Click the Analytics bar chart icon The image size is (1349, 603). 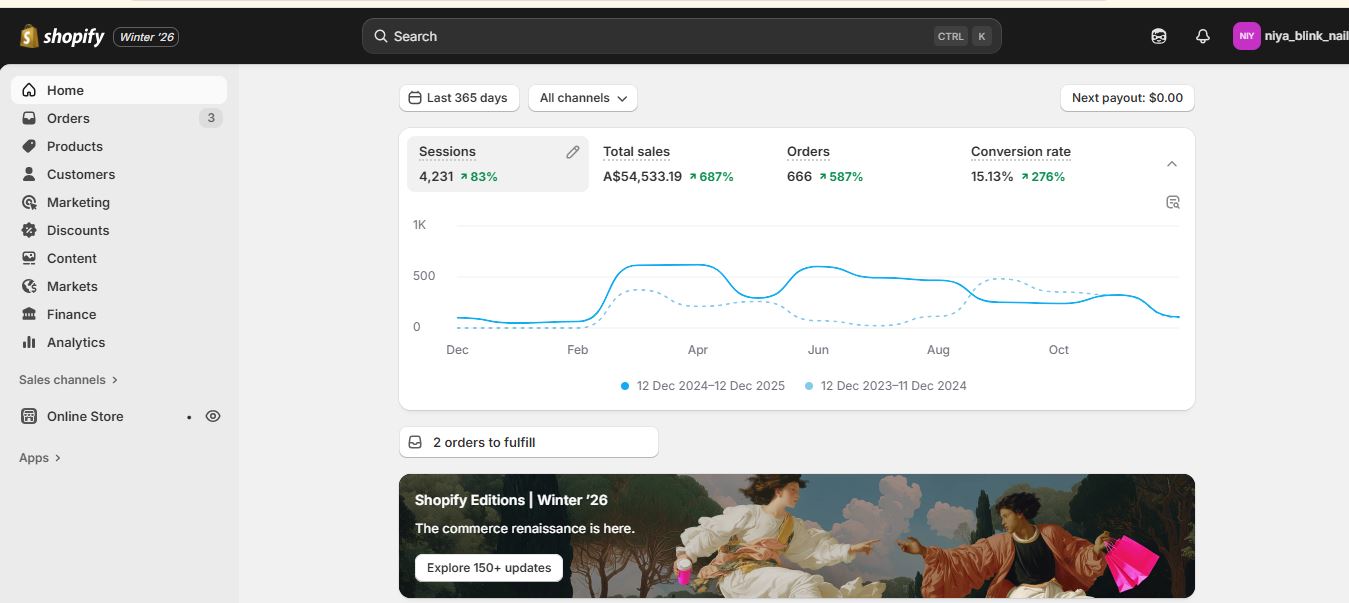coord(29,342)
